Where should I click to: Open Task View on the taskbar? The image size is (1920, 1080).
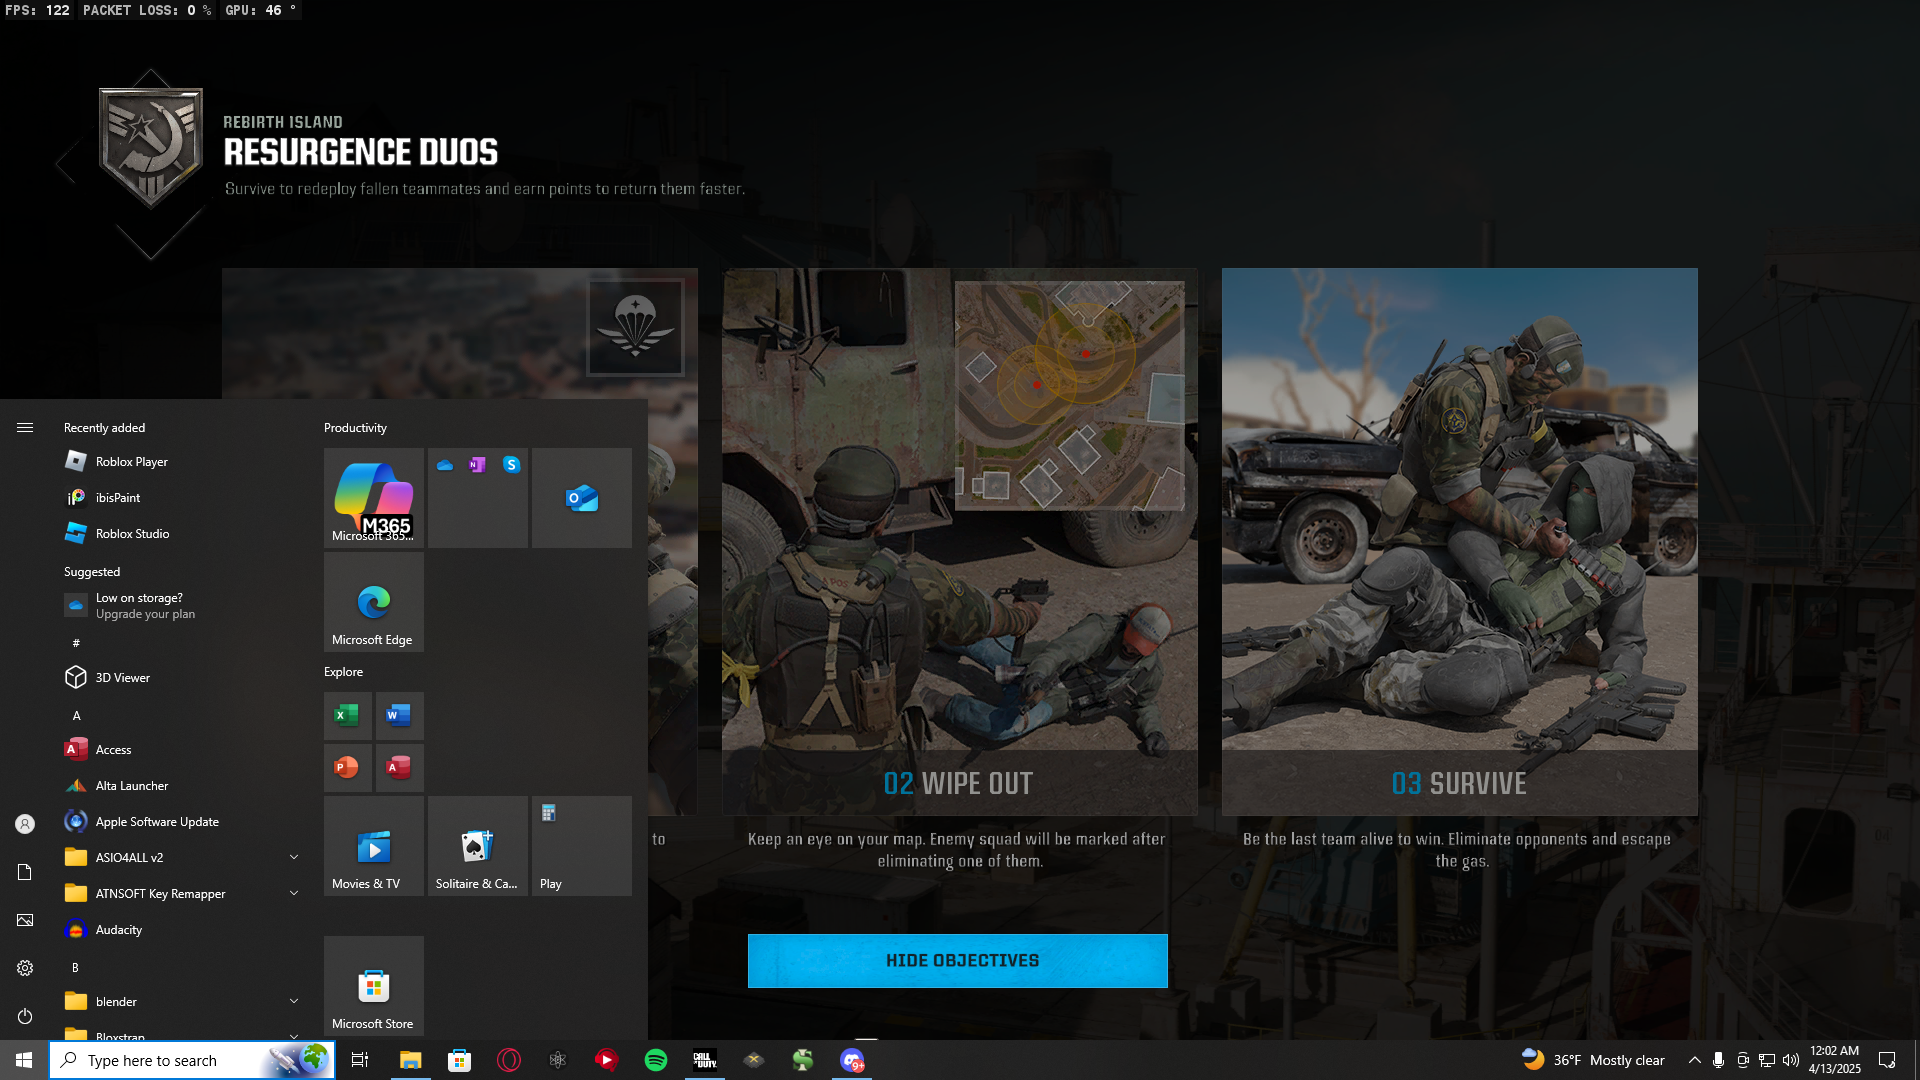pos(360,1060)
